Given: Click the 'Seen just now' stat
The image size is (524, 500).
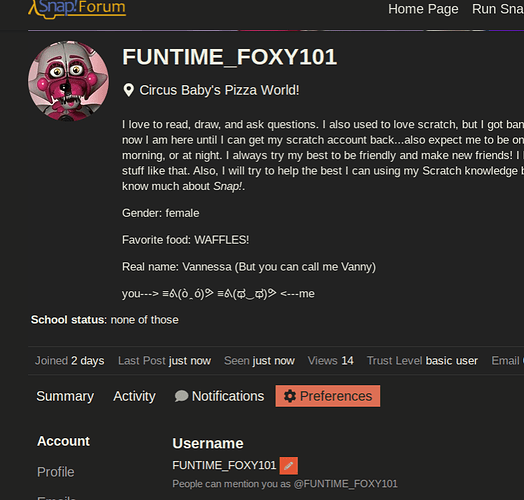Looking at the screenshot, I should click(x=259, y=361).
